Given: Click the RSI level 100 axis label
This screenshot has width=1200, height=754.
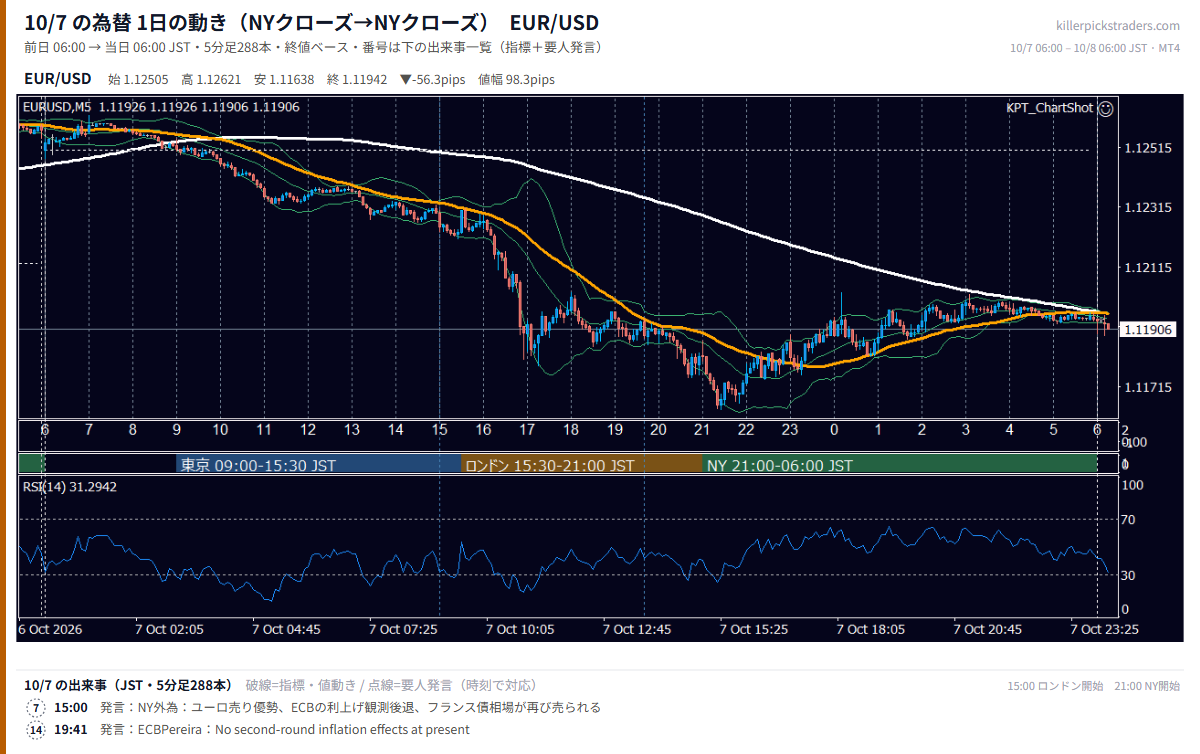Looking at the screenshot, I should coord(1134,485).
